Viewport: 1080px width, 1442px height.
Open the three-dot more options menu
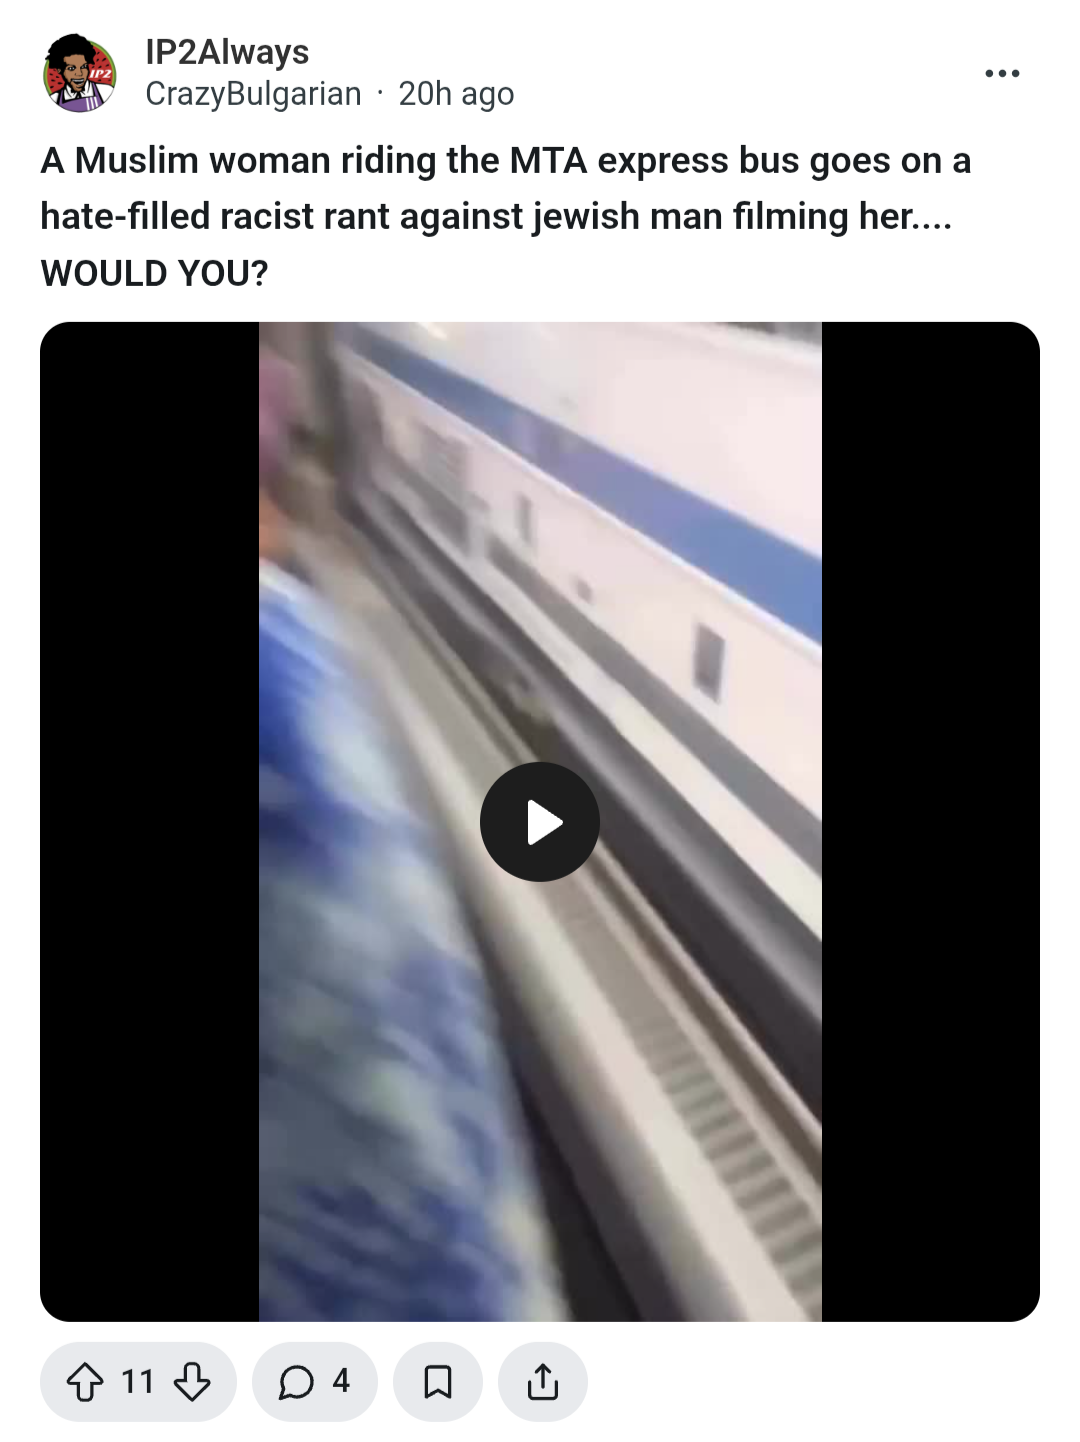1002,73
